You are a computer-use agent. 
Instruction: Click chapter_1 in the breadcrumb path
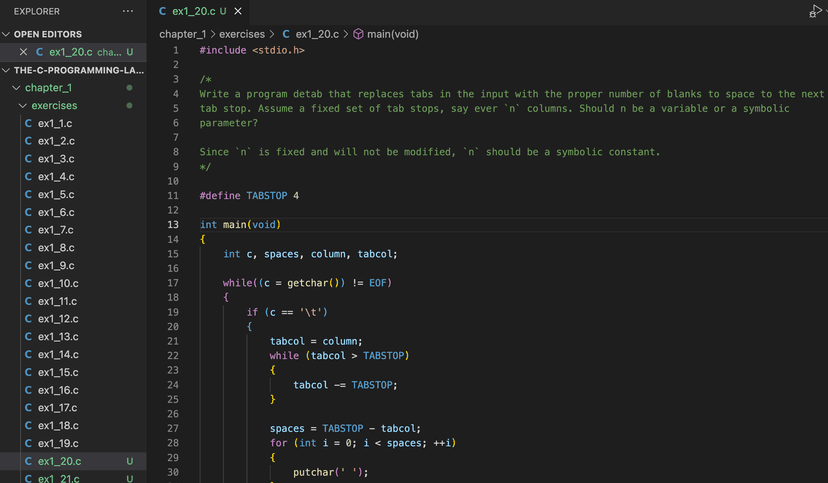pos(183,34)
